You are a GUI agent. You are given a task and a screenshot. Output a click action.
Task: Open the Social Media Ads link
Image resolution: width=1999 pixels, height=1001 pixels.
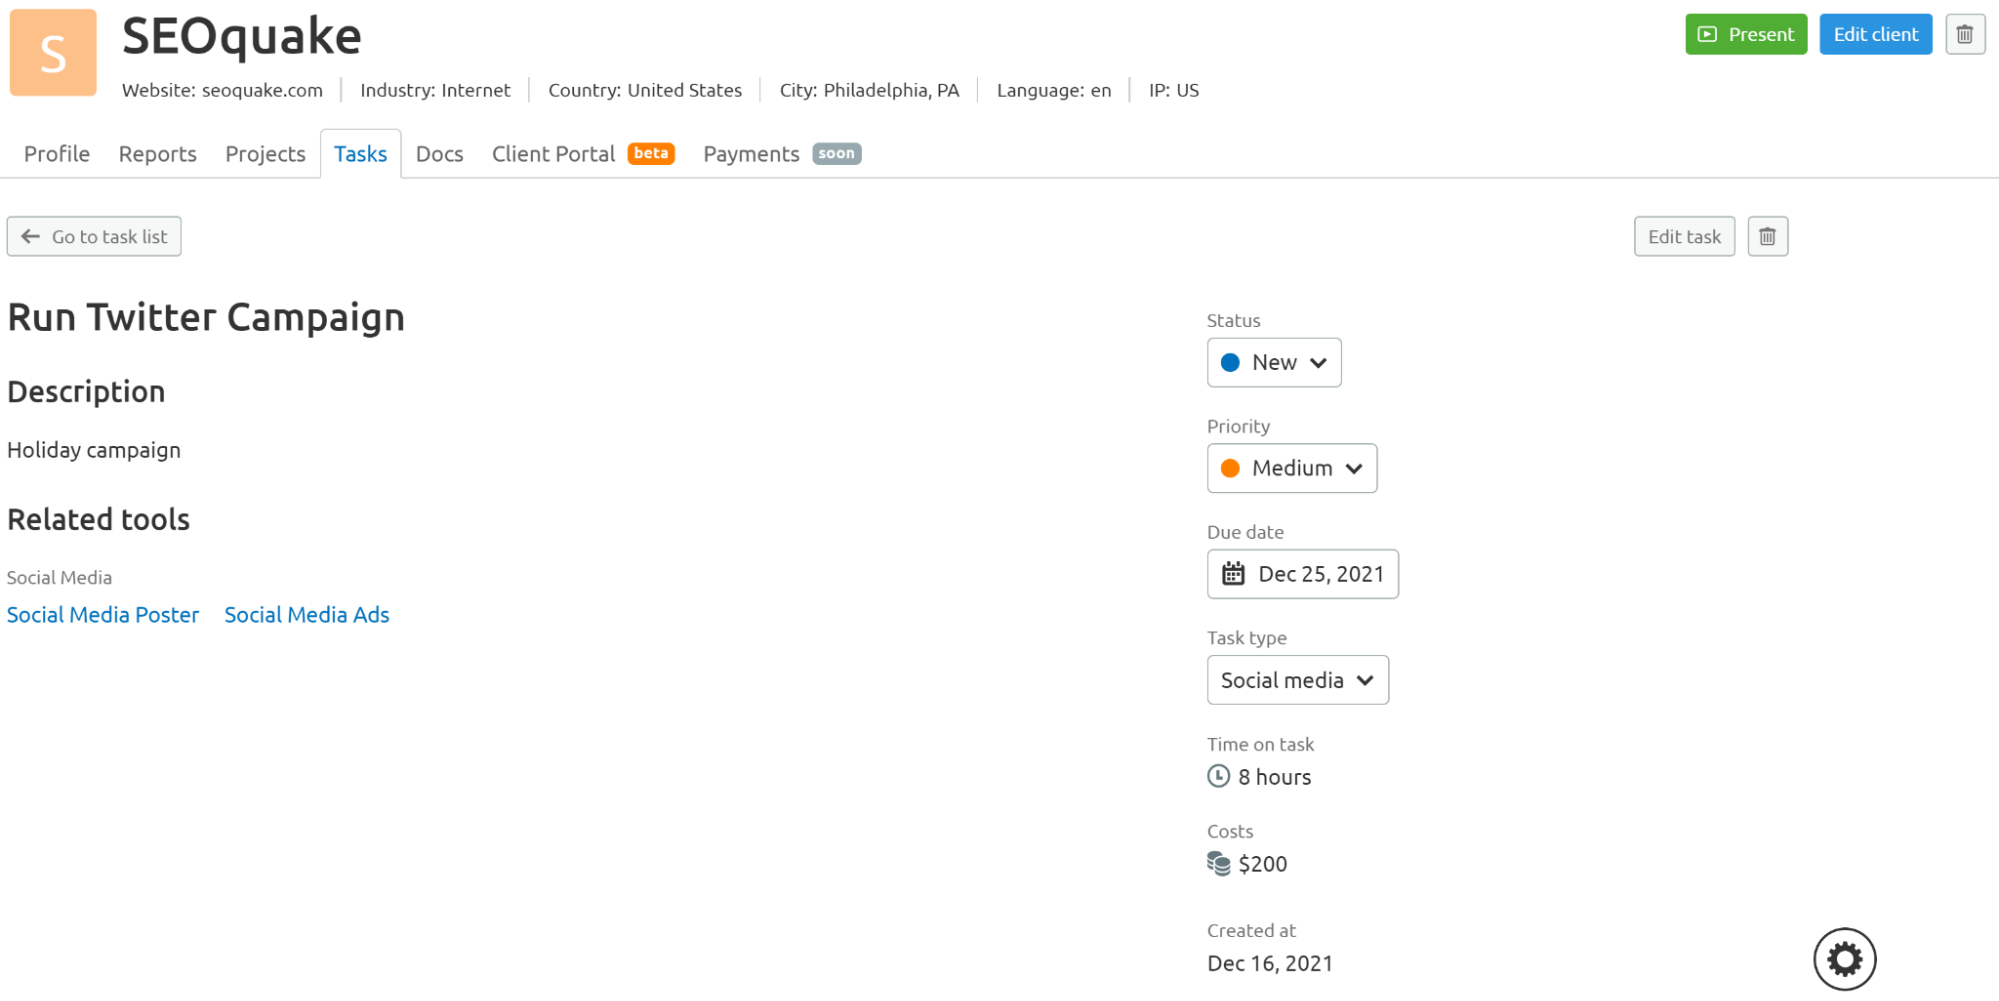[x=307, y=615]
